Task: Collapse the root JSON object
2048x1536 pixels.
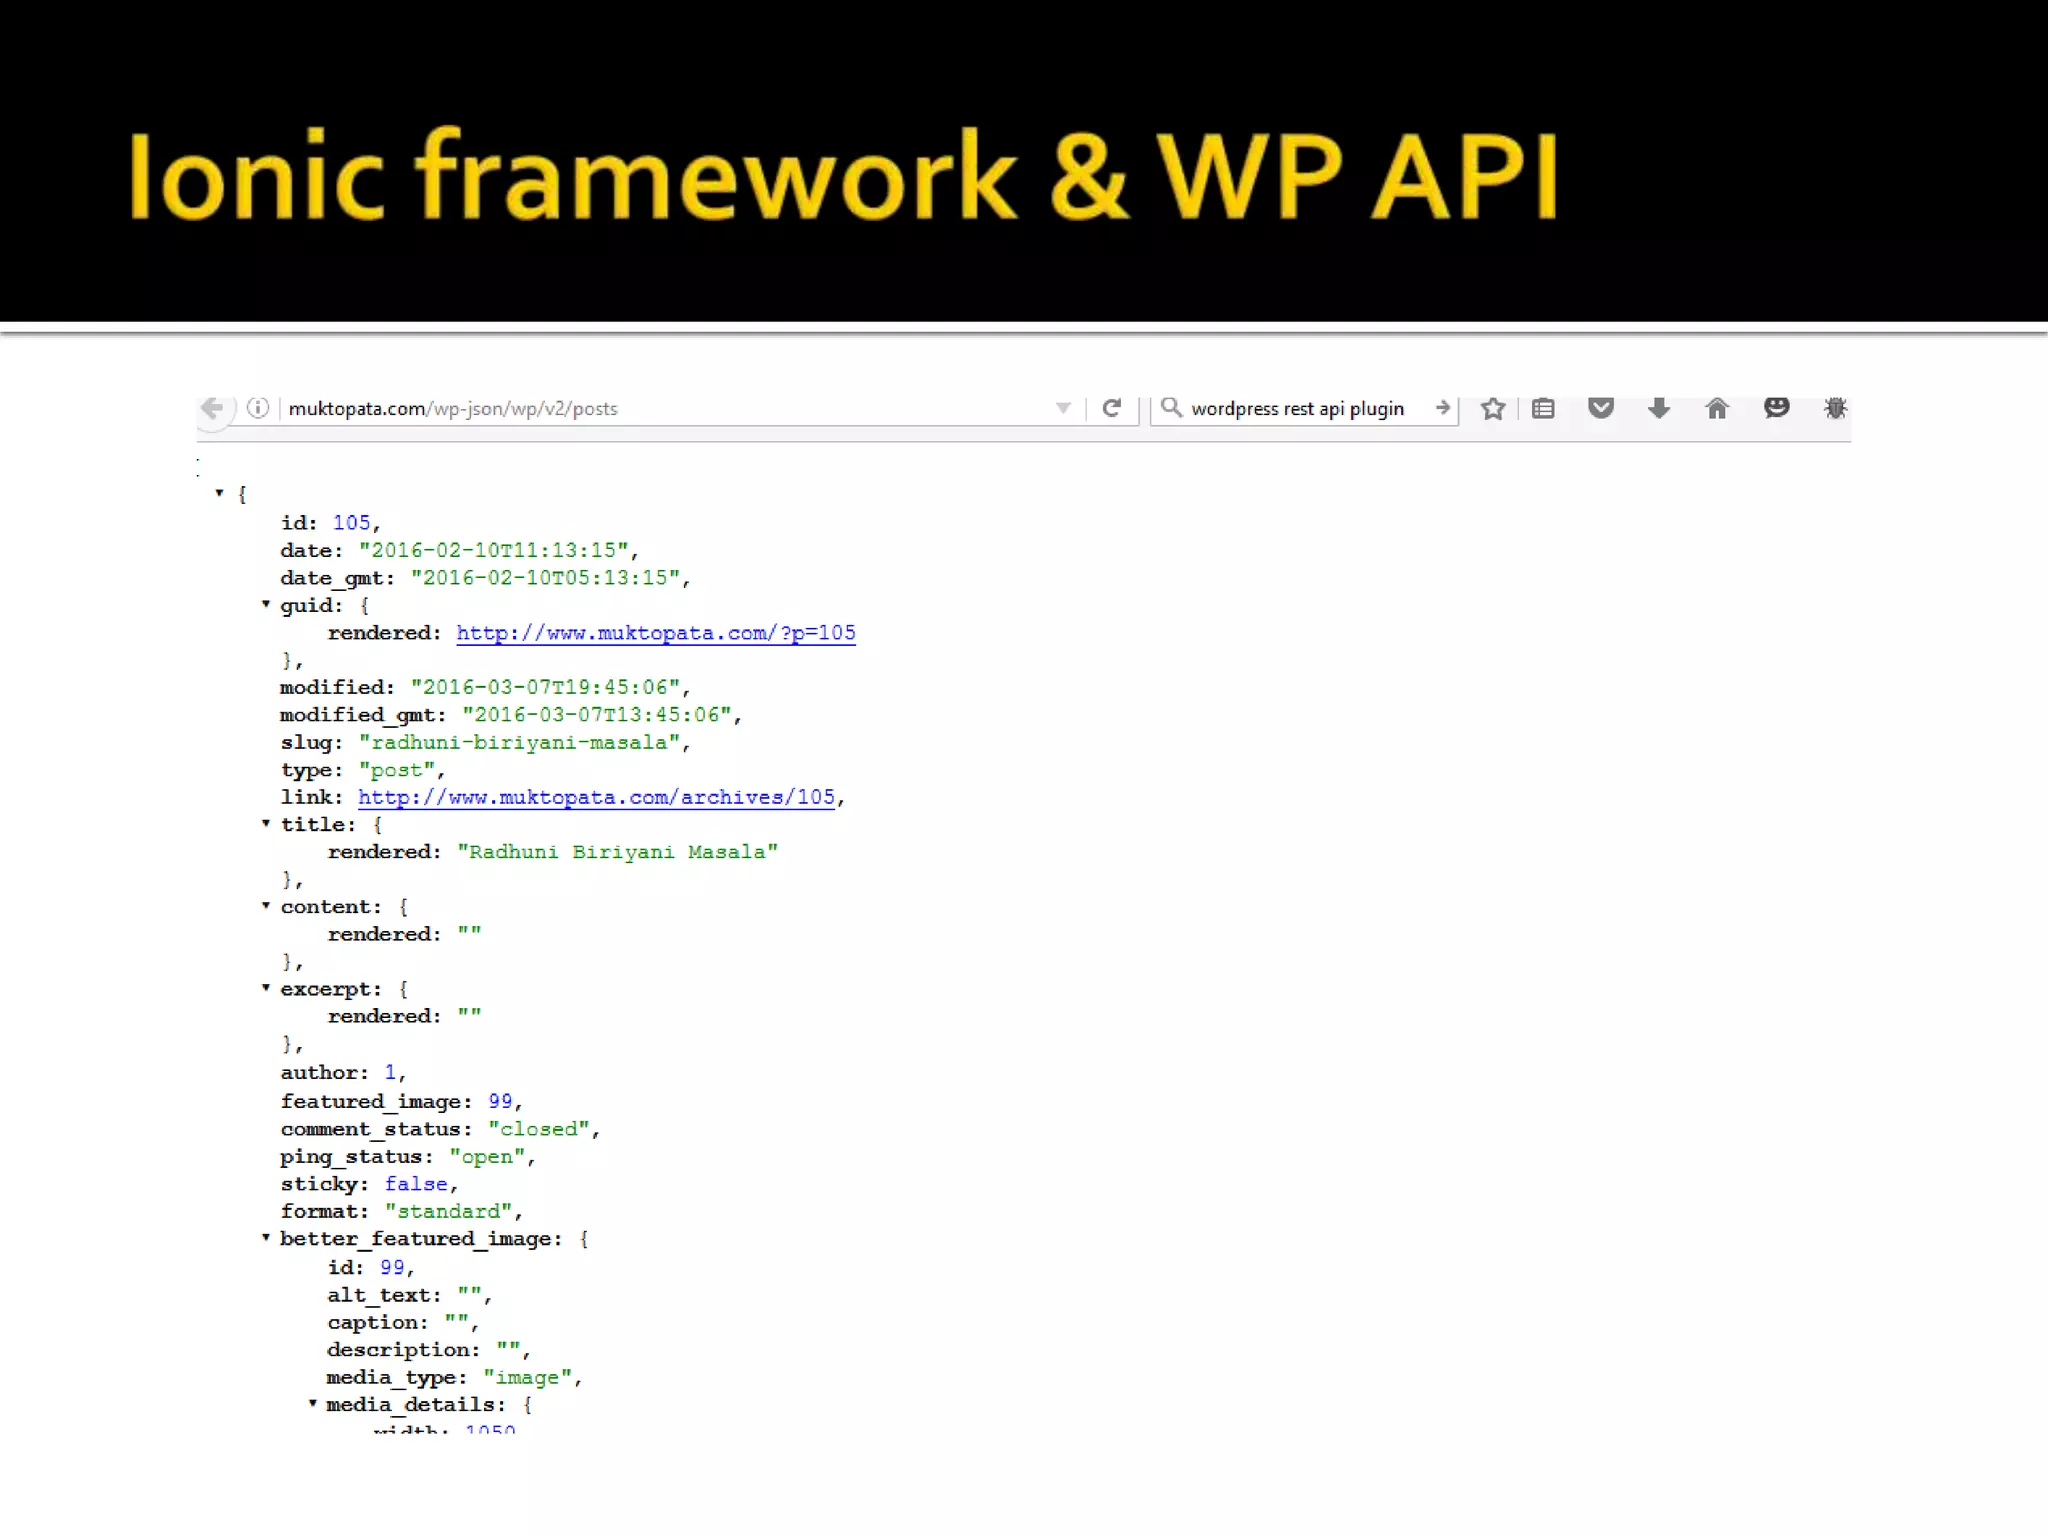Action: coord(219,493)
